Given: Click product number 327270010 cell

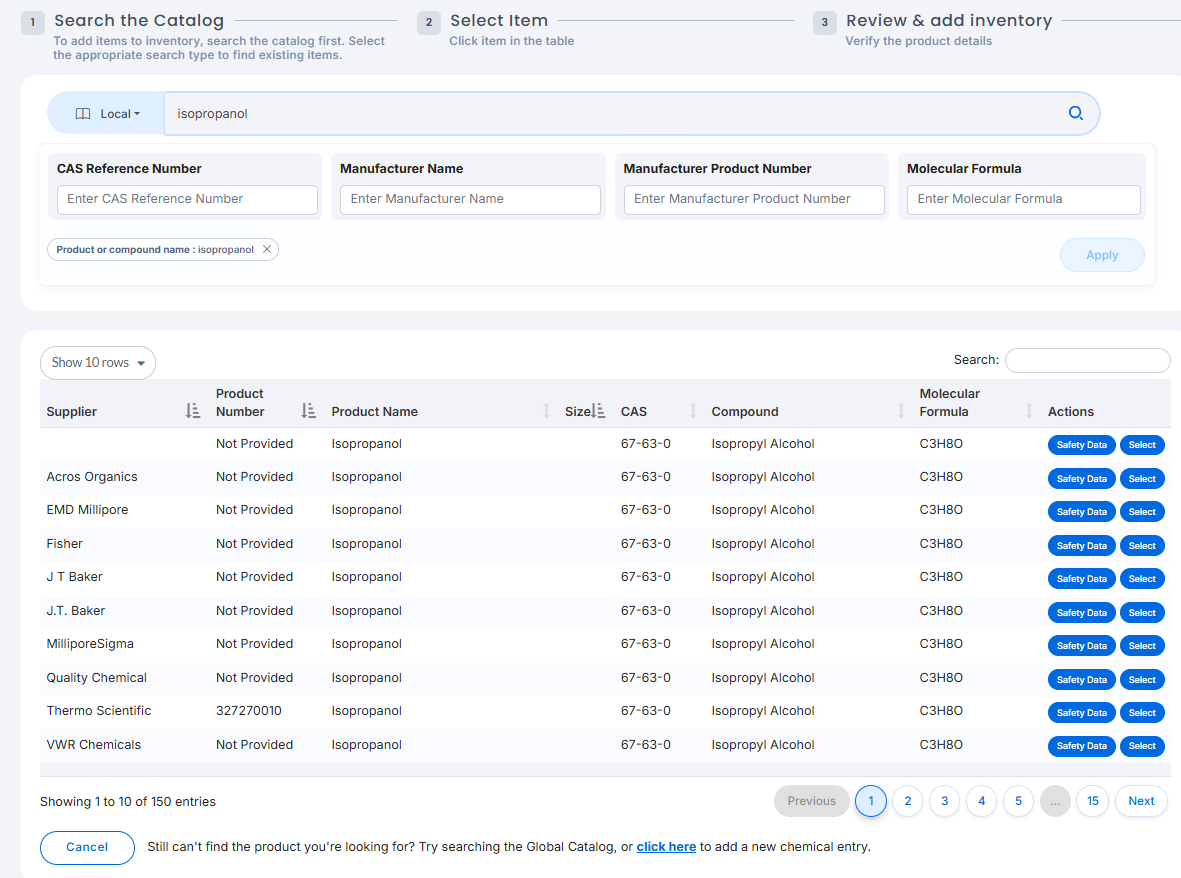Looking at the screenshot, I should pos(249,711).
